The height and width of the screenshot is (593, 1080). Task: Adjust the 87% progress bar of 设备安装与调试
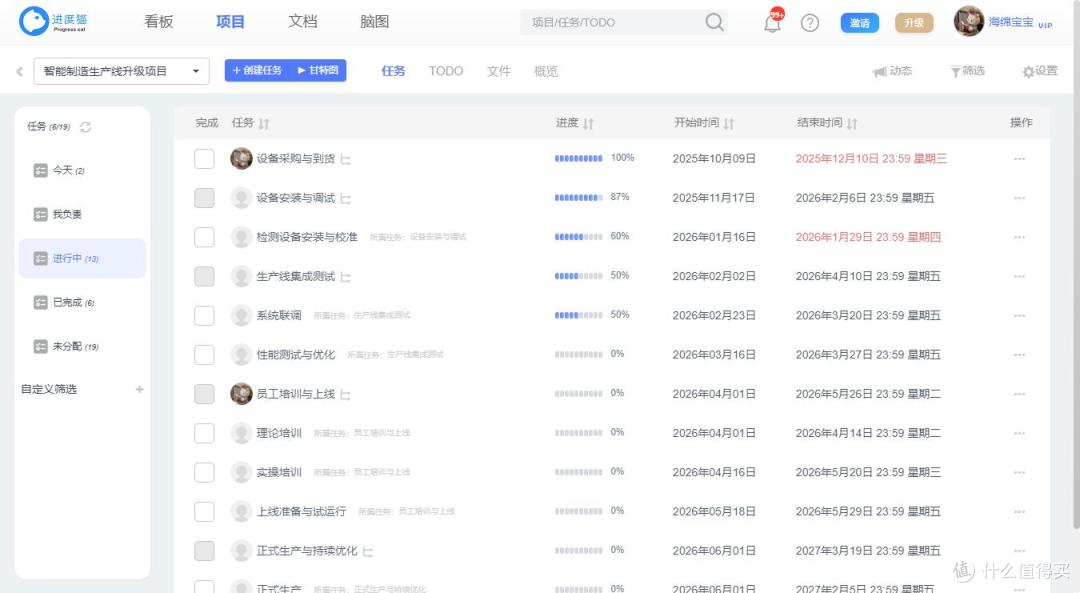[x=579, y=198]
